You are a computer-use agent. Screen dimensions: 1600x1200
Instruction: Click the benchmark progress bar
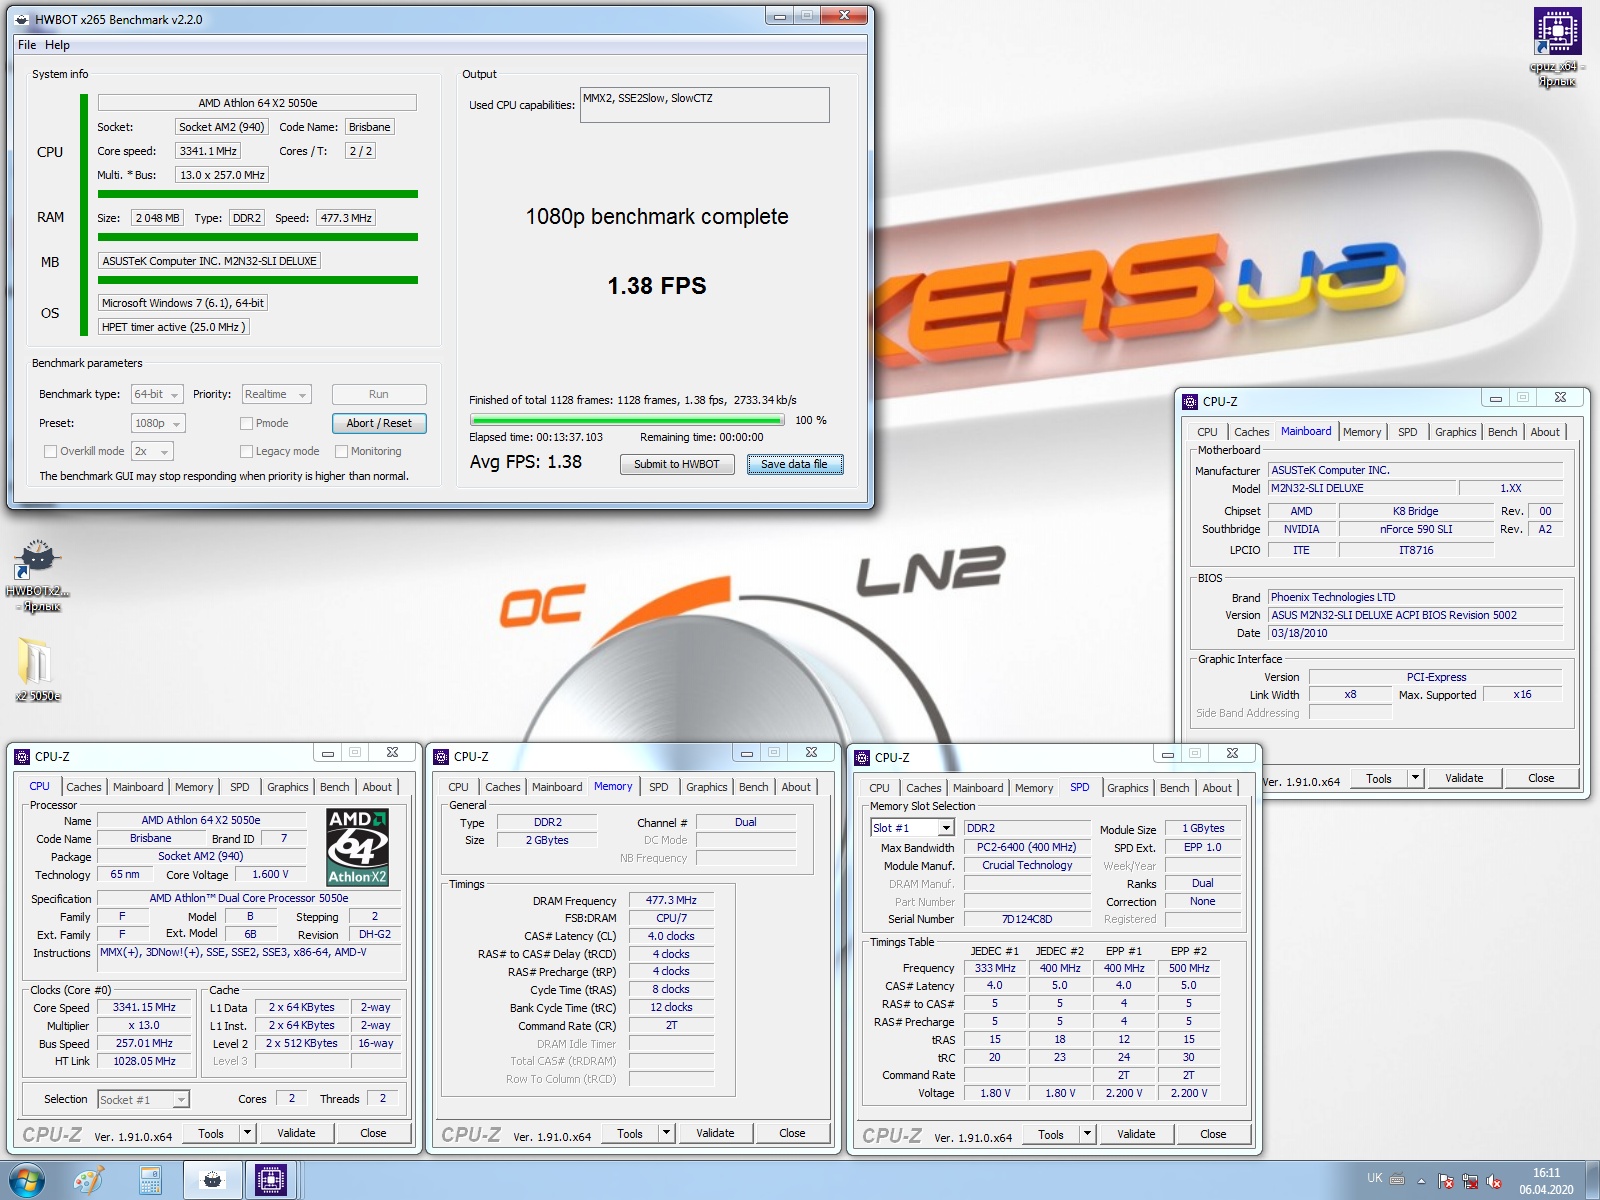627,421
